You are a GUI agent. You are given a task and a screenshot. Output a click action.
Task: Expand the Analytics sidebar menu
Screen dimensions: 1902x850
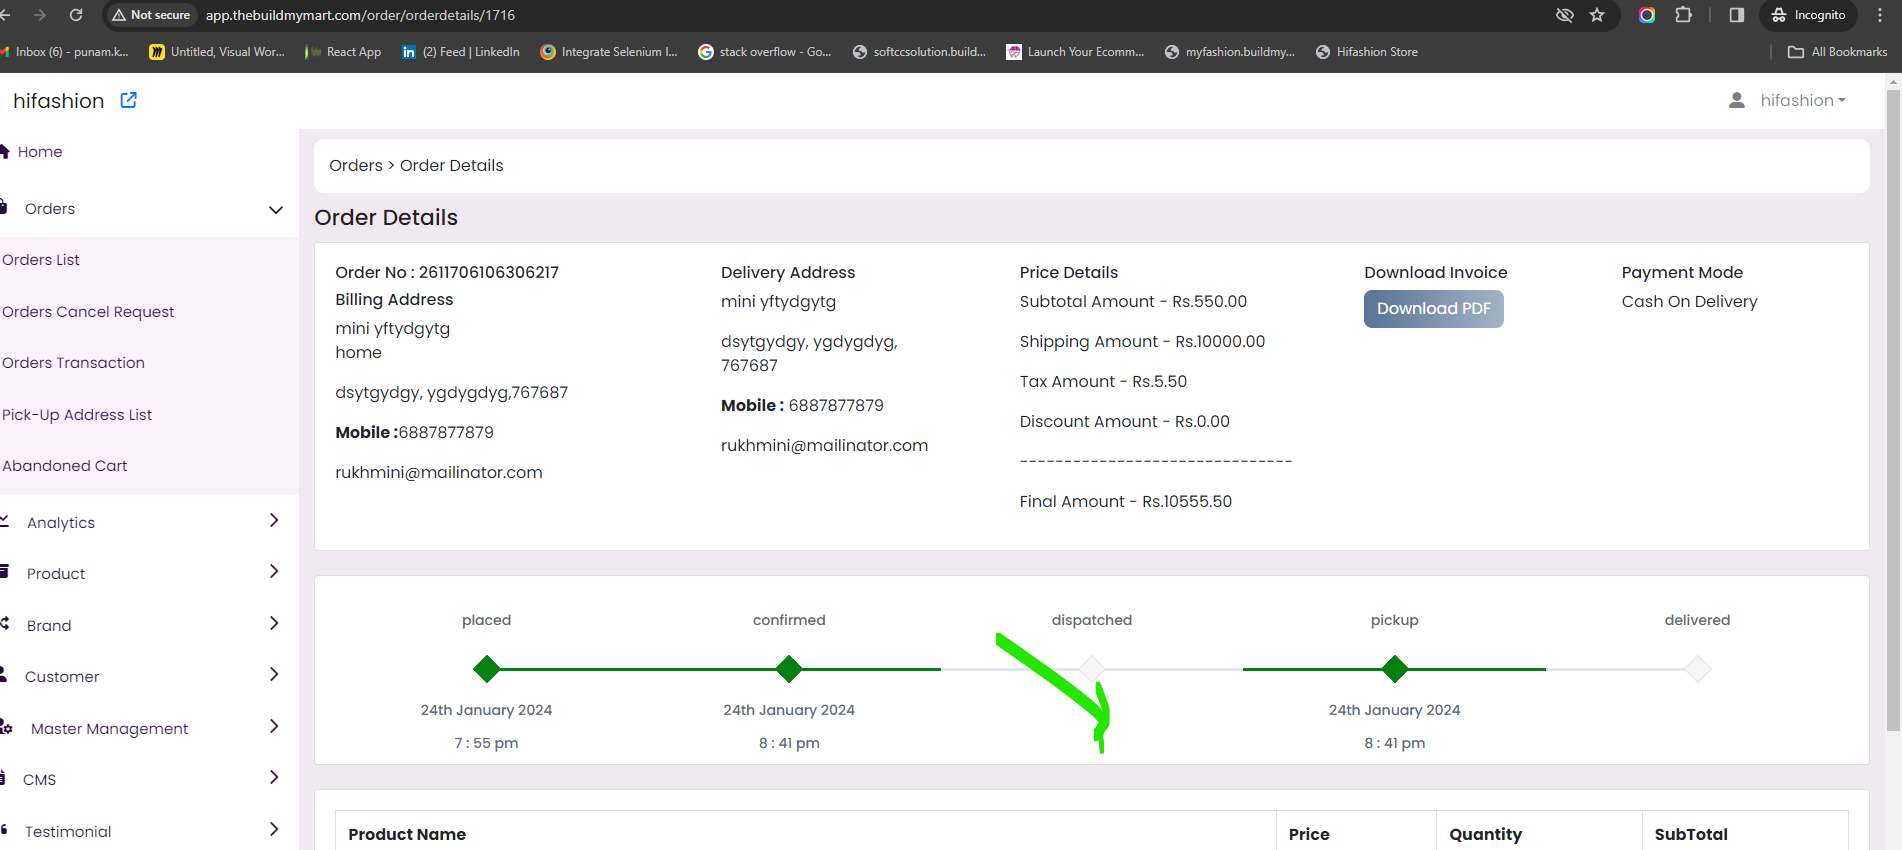click(x=274, y=521)
